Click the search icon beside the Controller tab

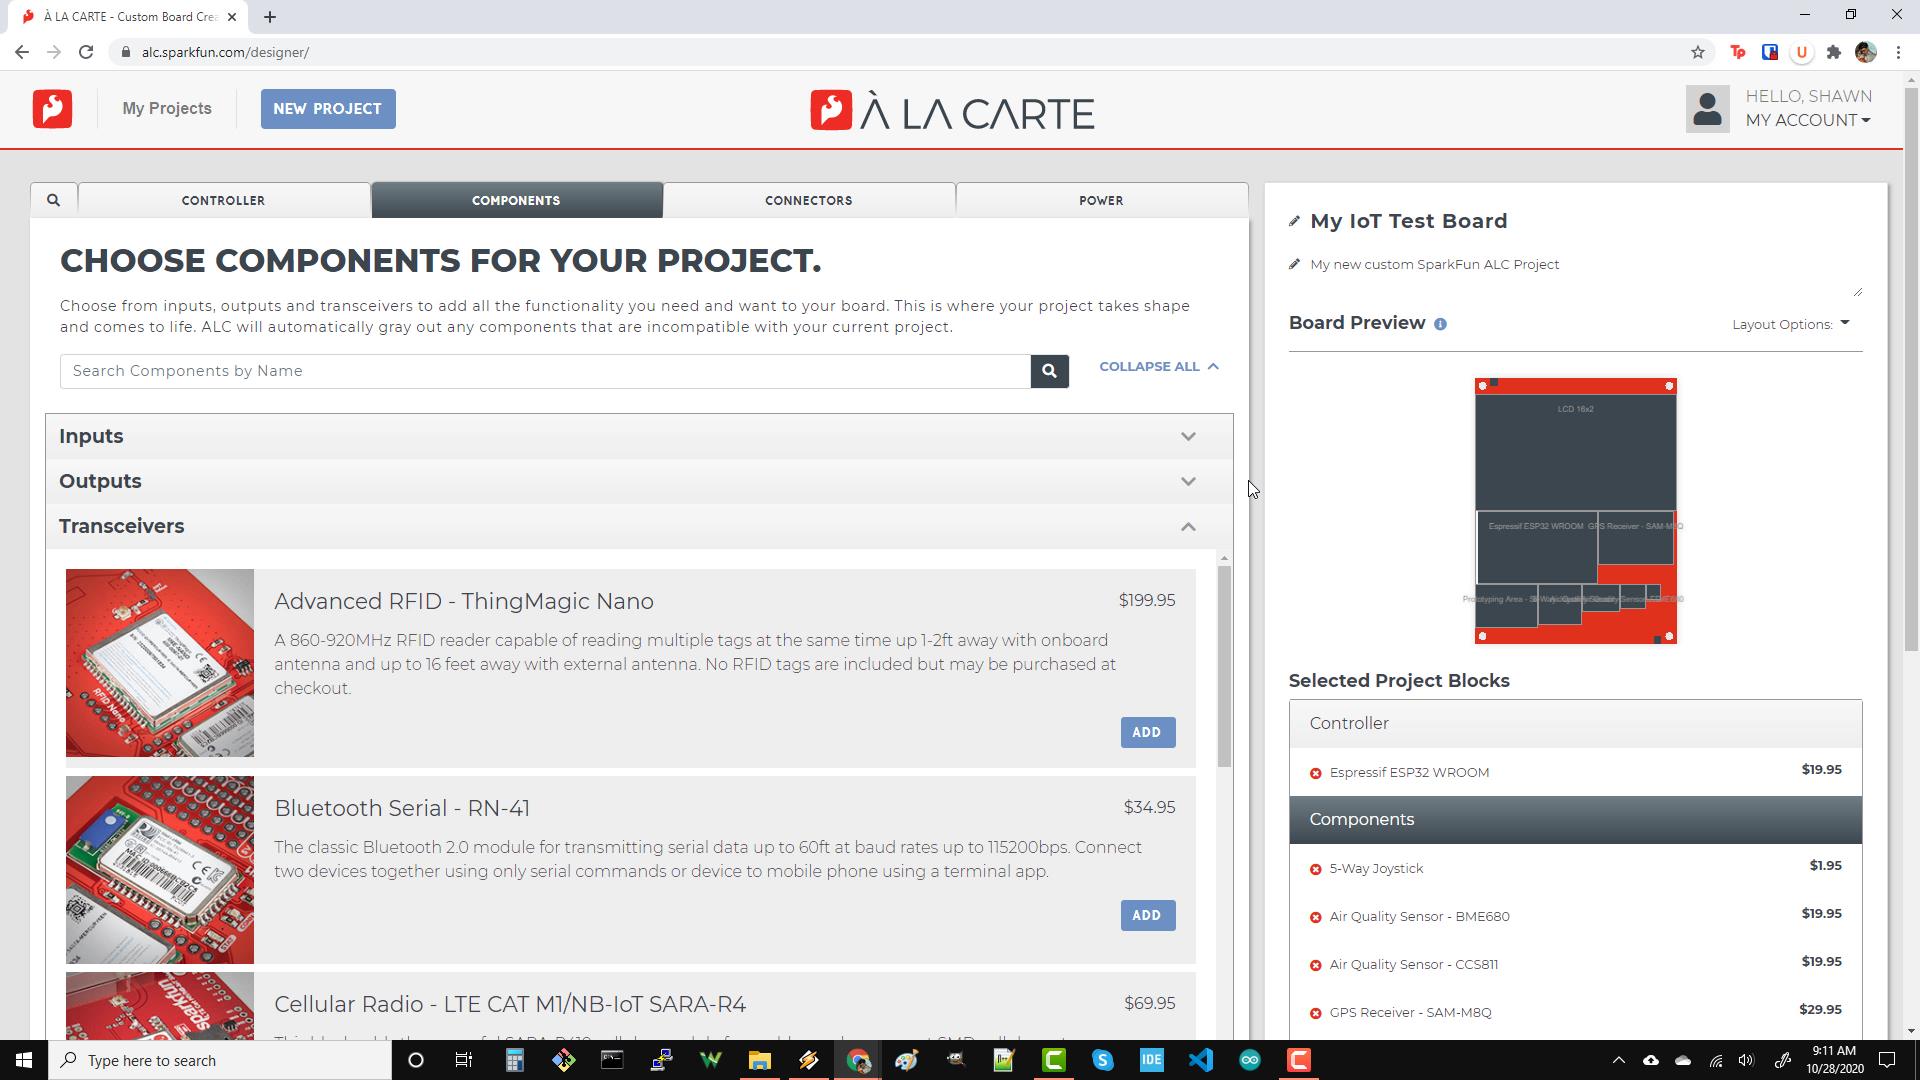click(x=53, y=199)
